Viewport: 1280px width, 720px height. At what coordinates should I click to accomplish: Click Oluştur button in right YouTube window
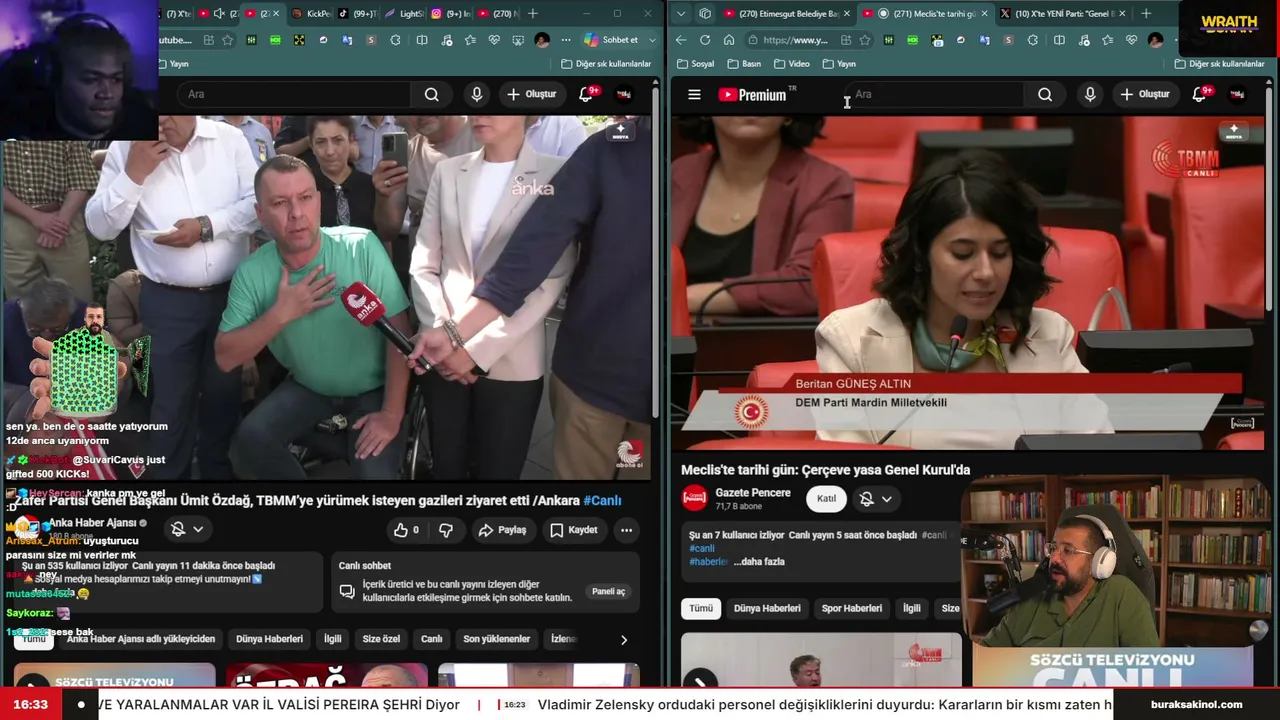pyautogui.click(x=1144, y=94)
